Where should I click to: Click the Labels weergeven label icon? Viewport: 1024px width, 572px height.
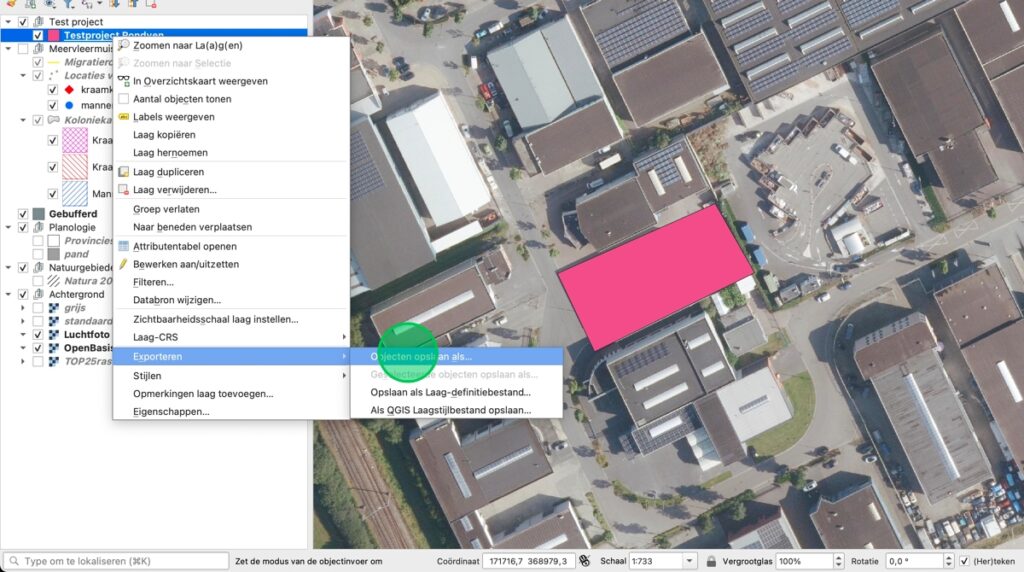pyautogui.click(x=124, y=117)
